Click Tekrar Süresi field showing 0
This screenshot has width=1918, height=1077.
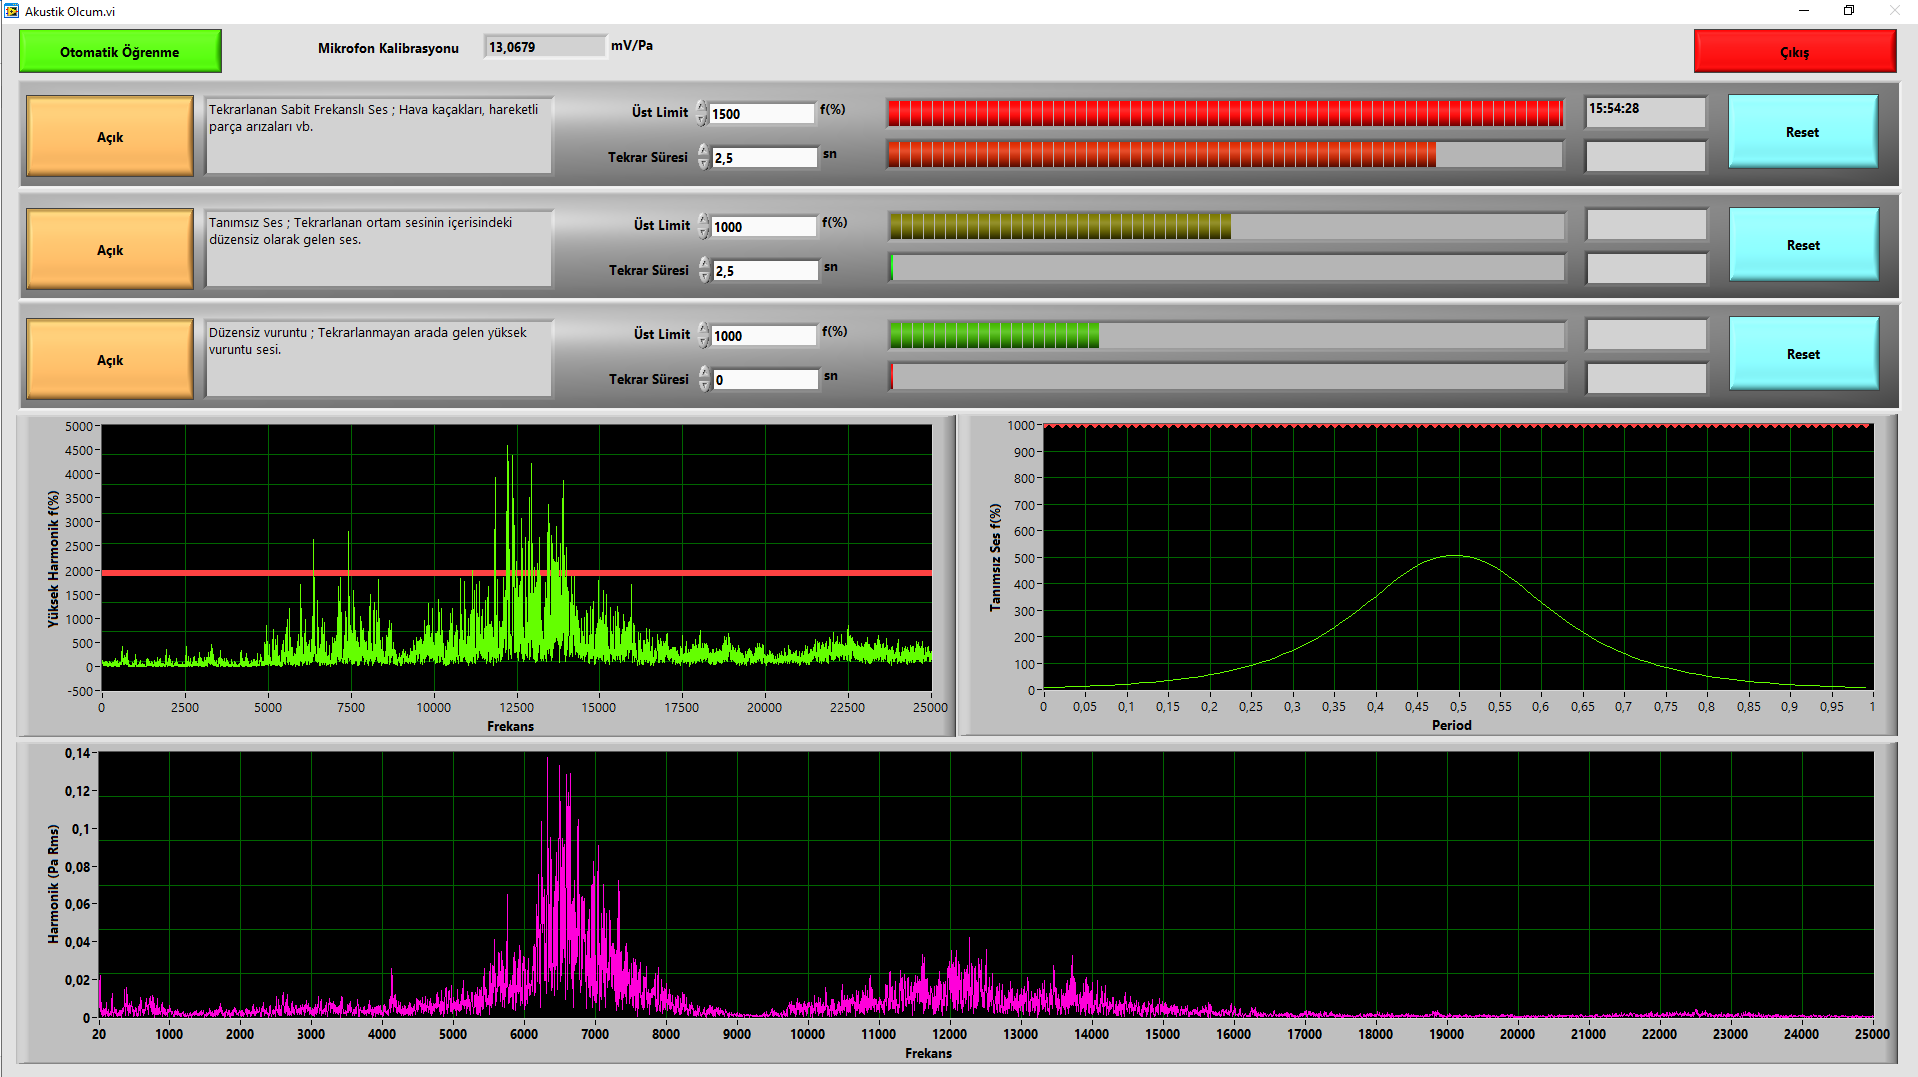pyautogui.click(x=765, y=380)
